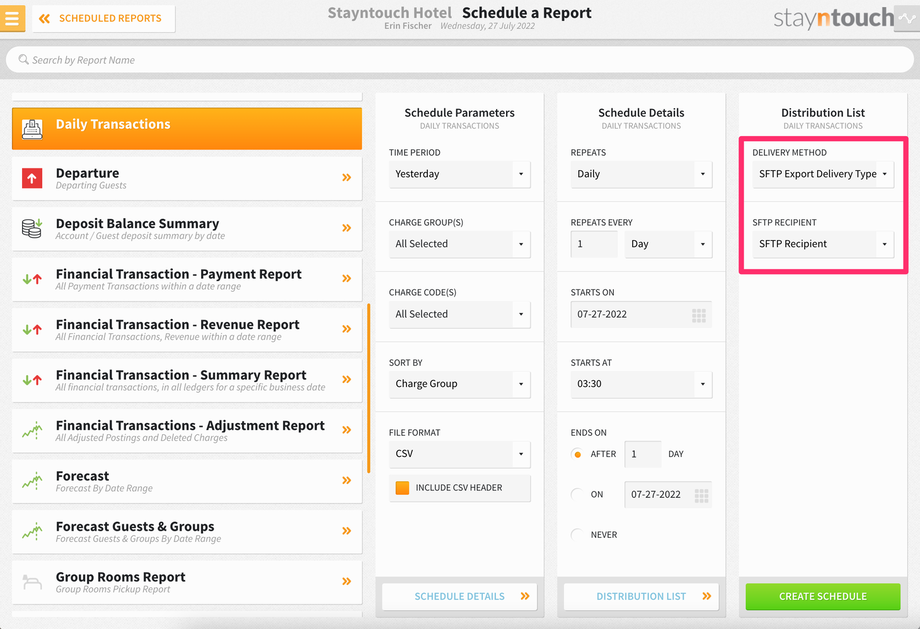Image resolution: width=920 pixels, height=629 pixels.
Task: Click Group Rooms Report bed icon
Action: [32, 582]
